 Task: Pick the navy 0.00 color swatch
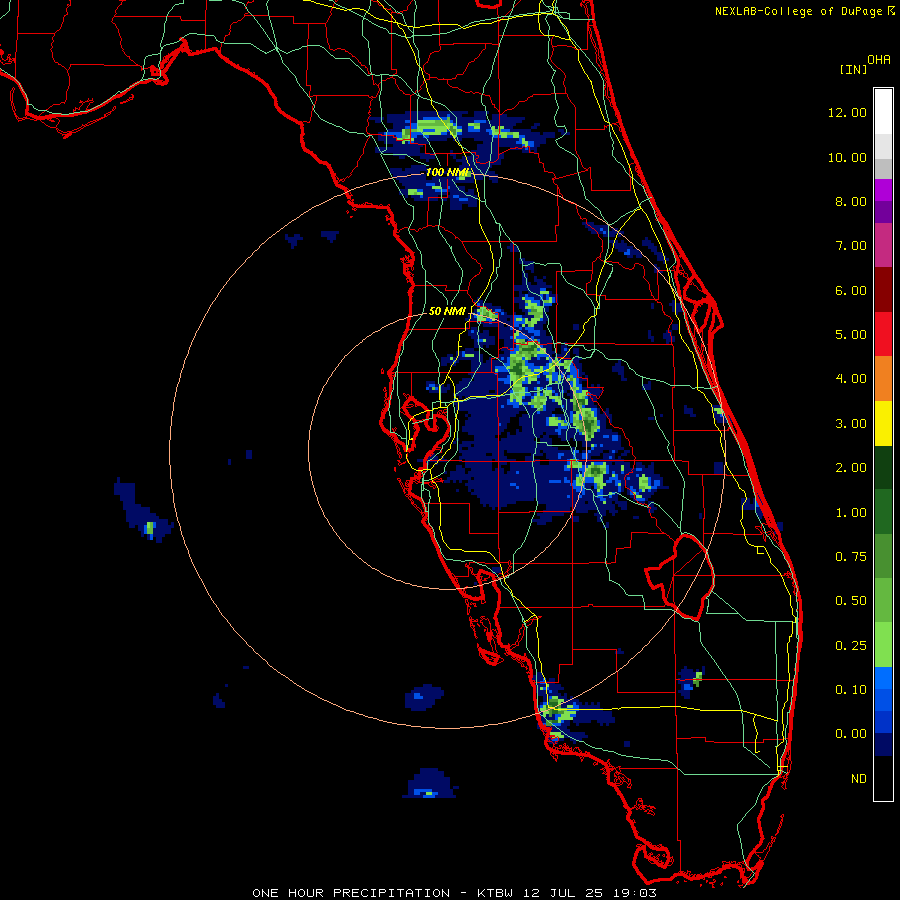(883, 745)
